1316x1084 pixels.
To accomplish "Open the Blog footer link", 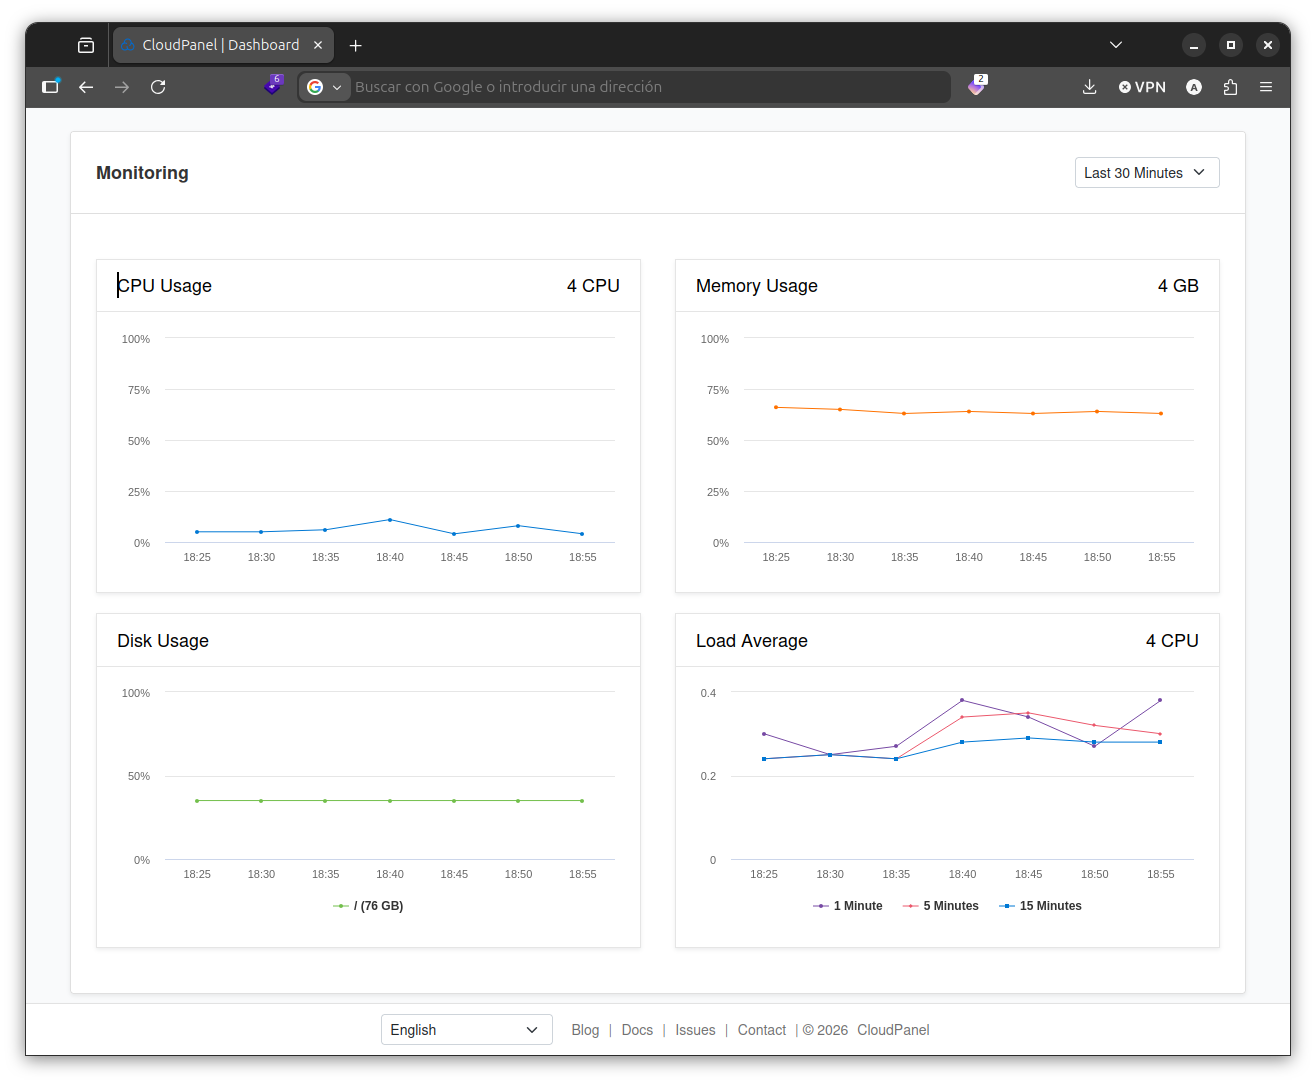I will point(585,1030).
